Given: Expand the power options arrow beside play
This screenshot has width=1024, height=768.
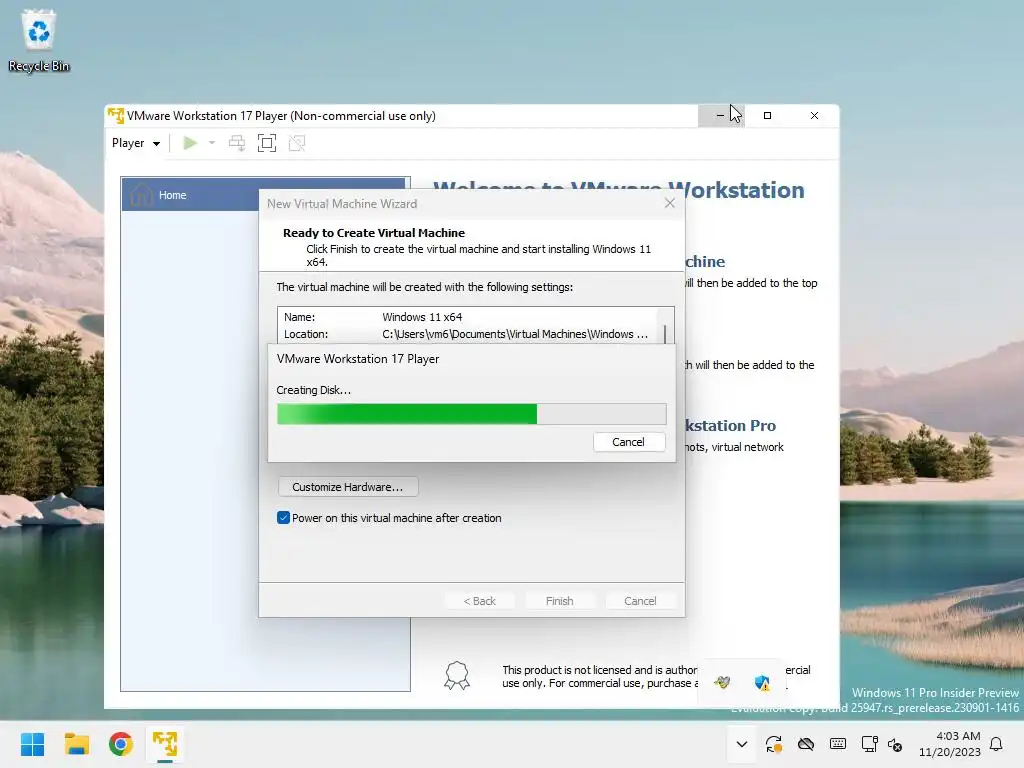Looking at the screenshot, I should [x=212, y=143].
